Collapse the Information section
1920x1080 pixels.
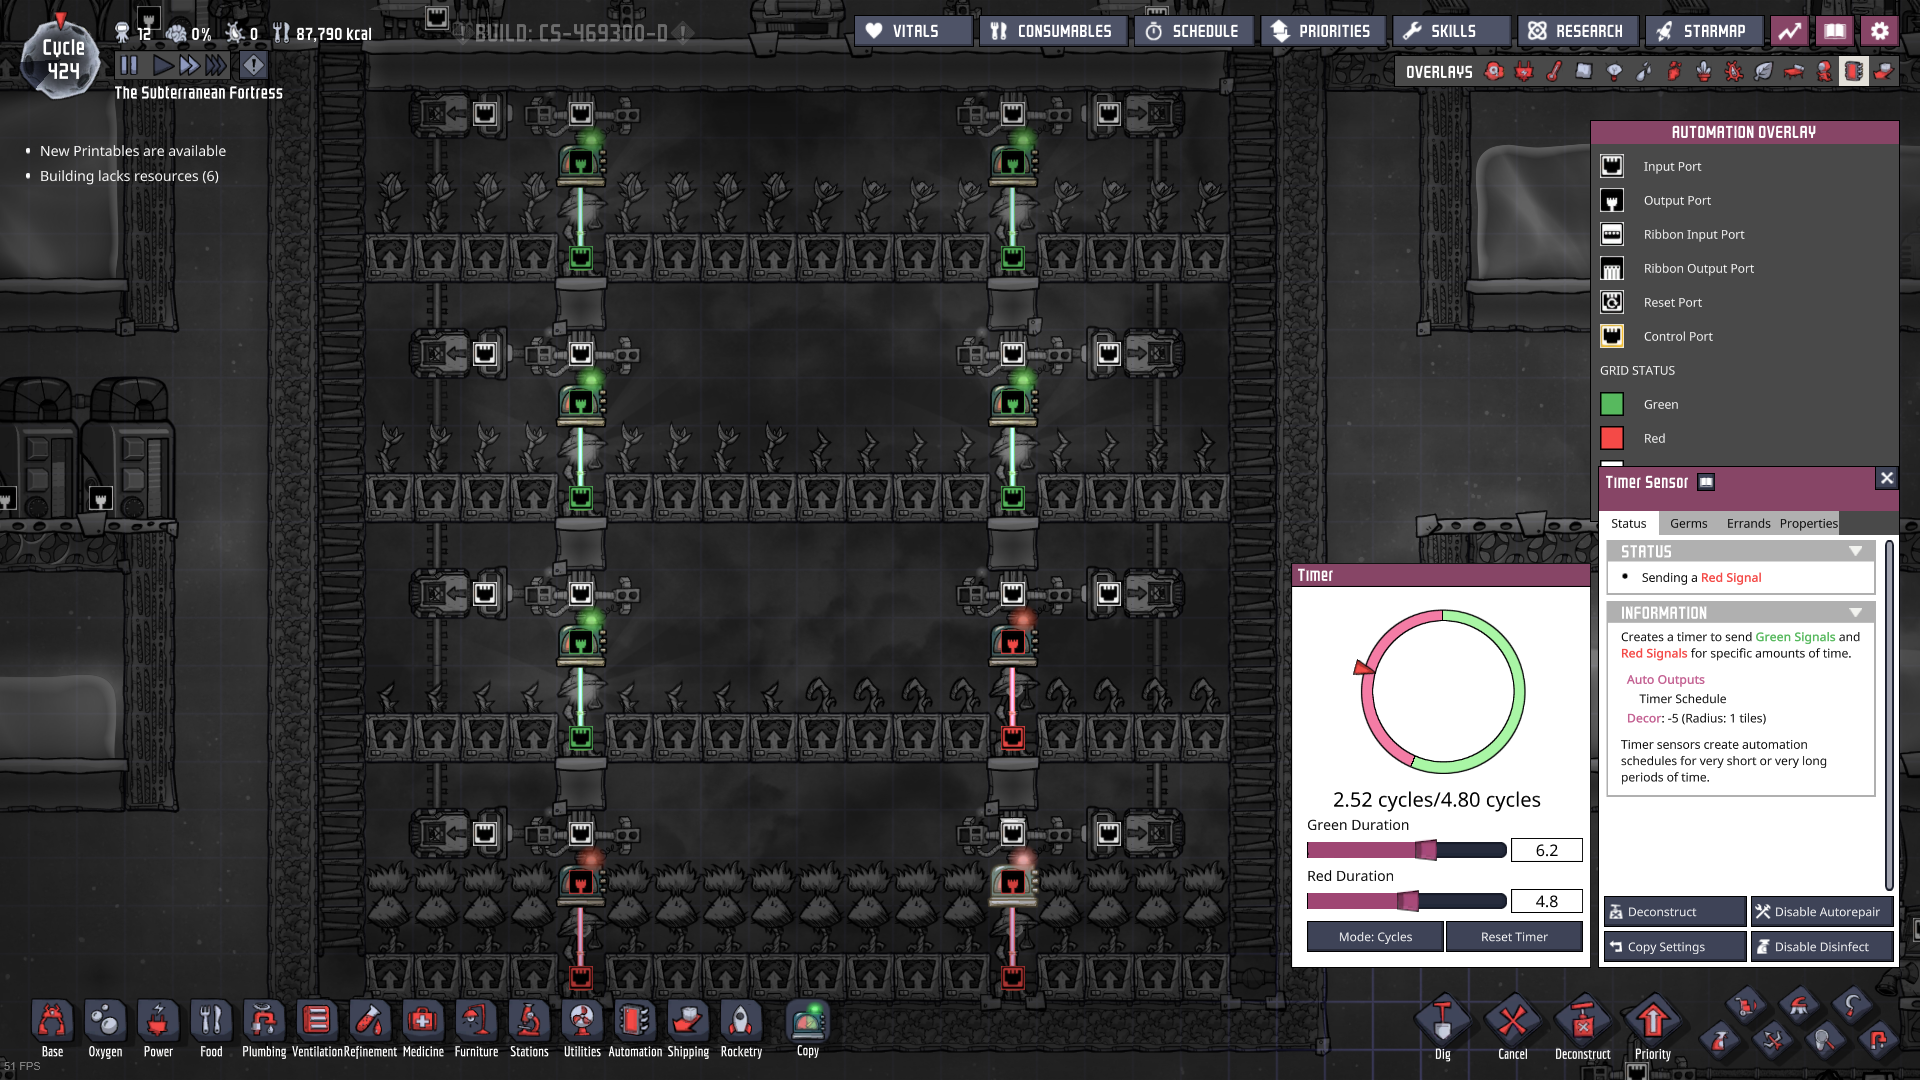(1855, 613)
